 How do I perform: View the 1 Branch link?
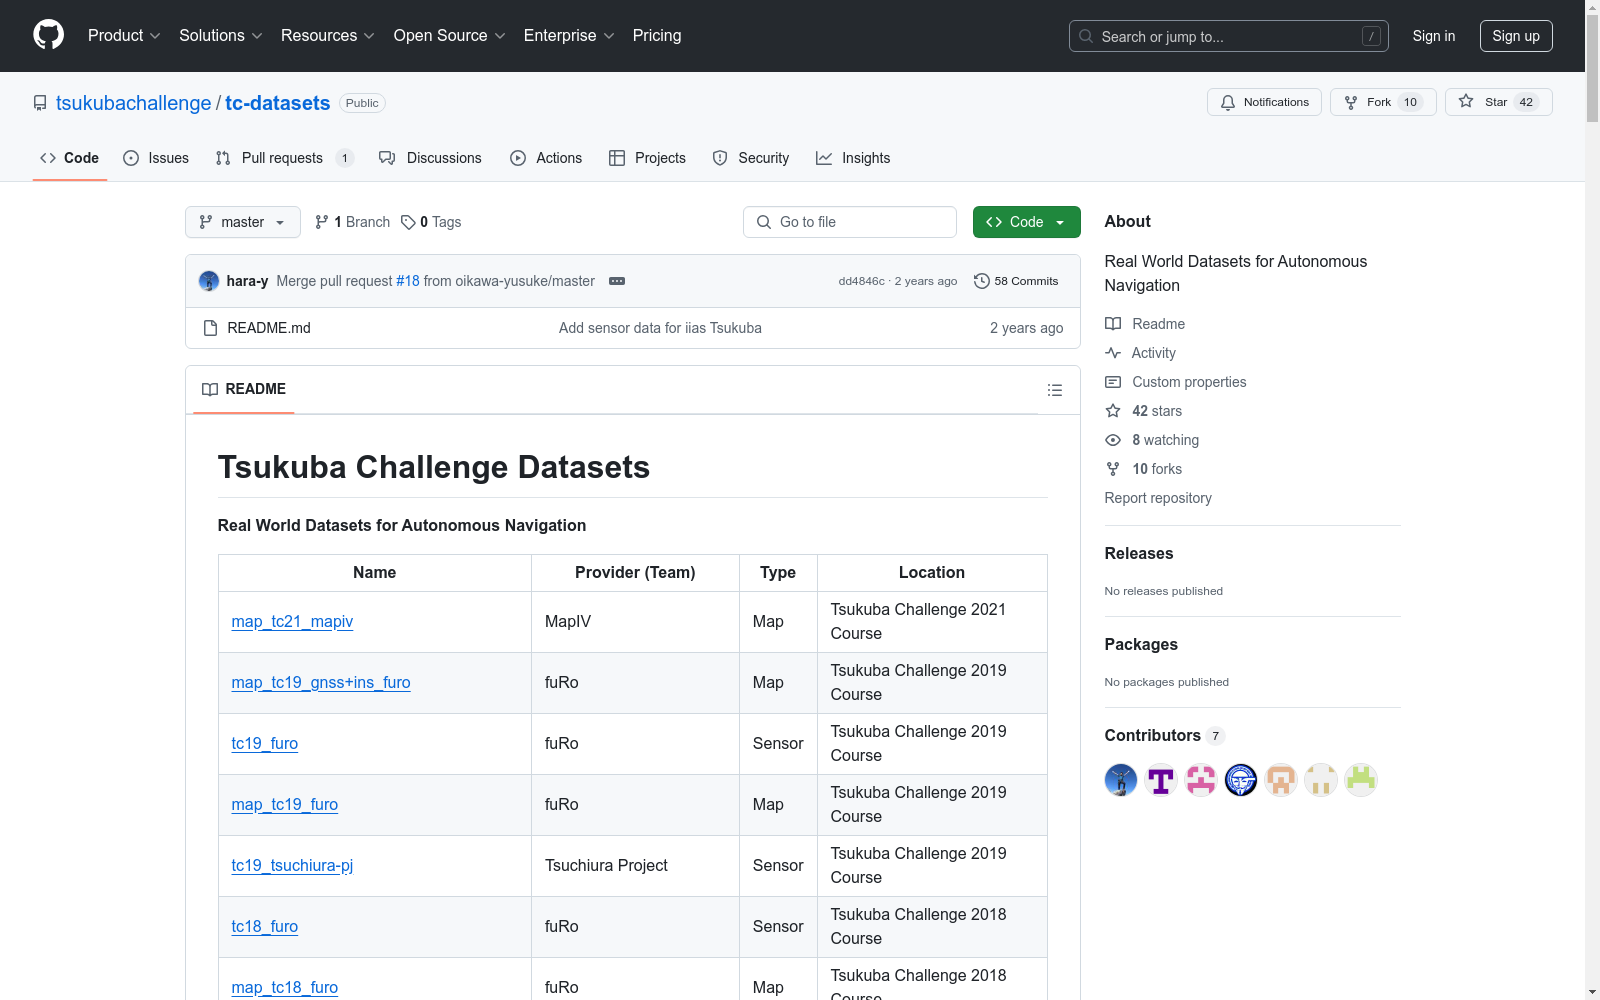[x=352, y=222]
